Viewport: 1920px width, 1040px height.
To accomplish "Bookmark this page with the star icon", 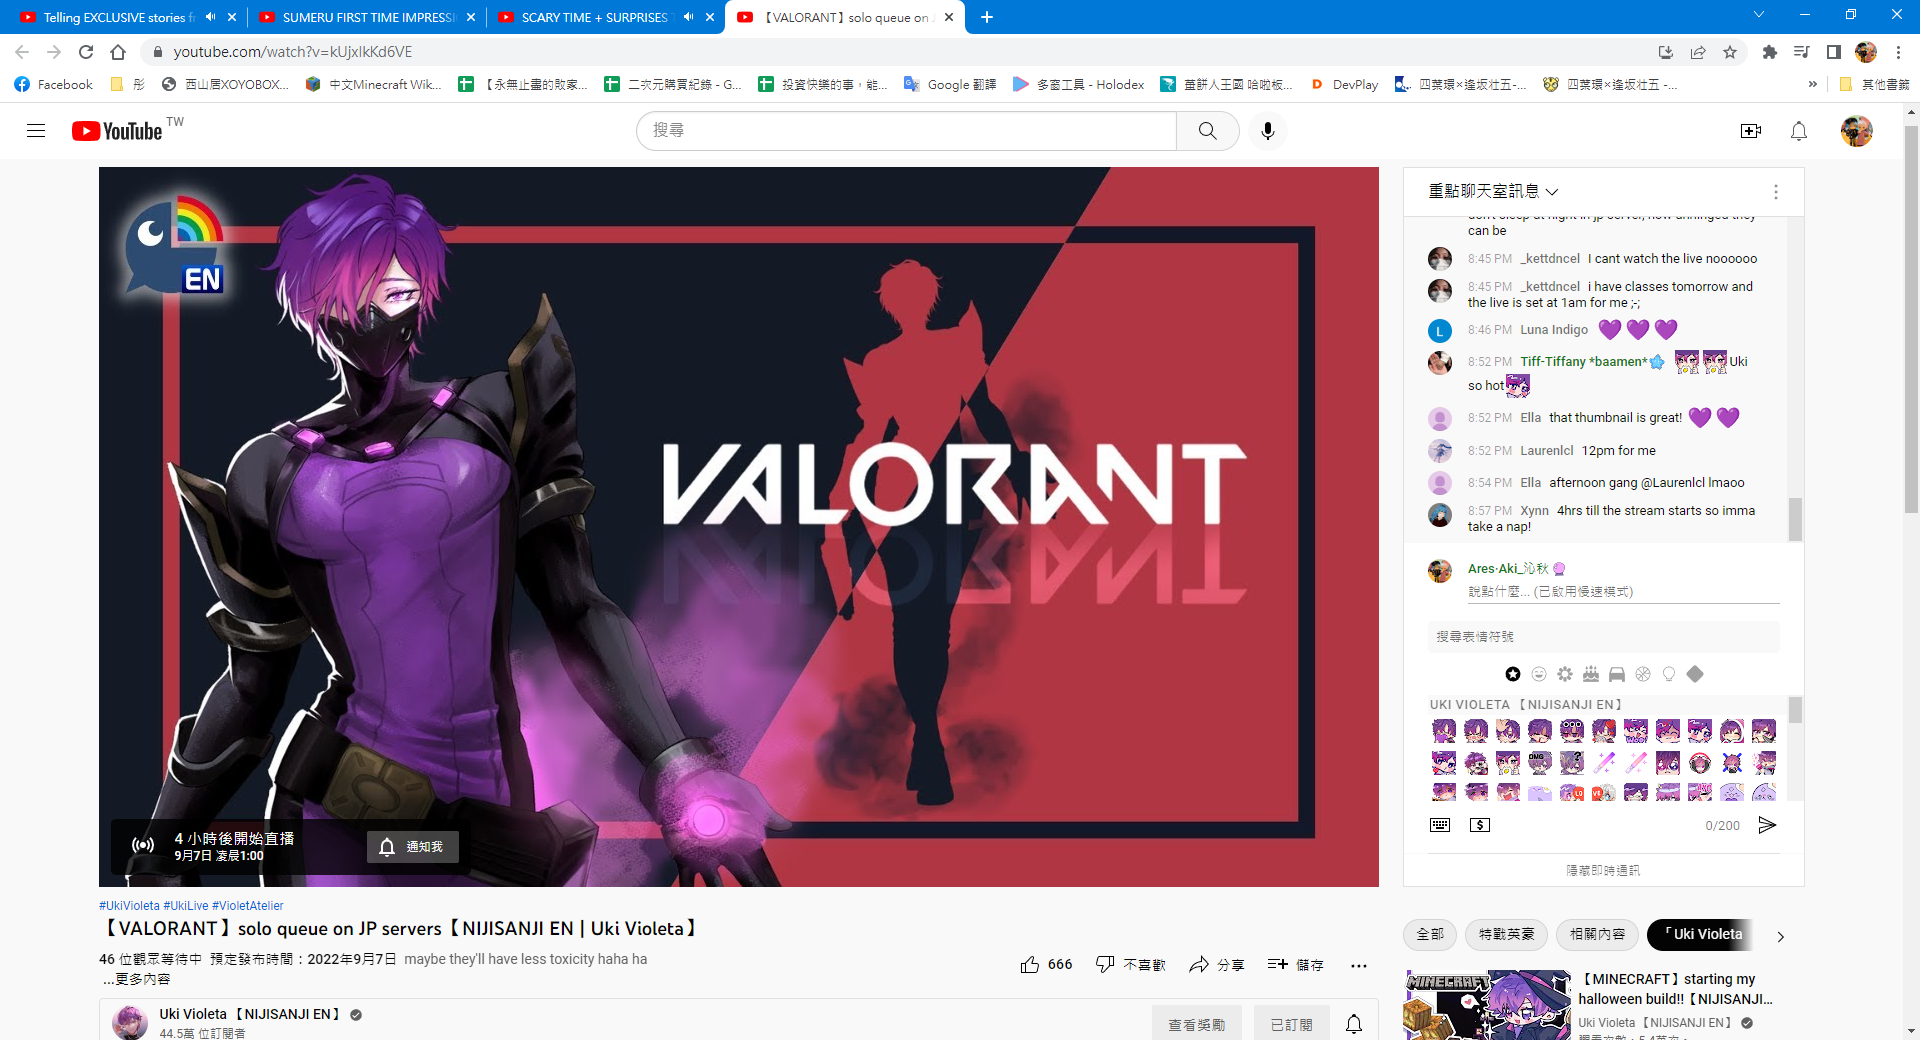I will pos(1730,52).
